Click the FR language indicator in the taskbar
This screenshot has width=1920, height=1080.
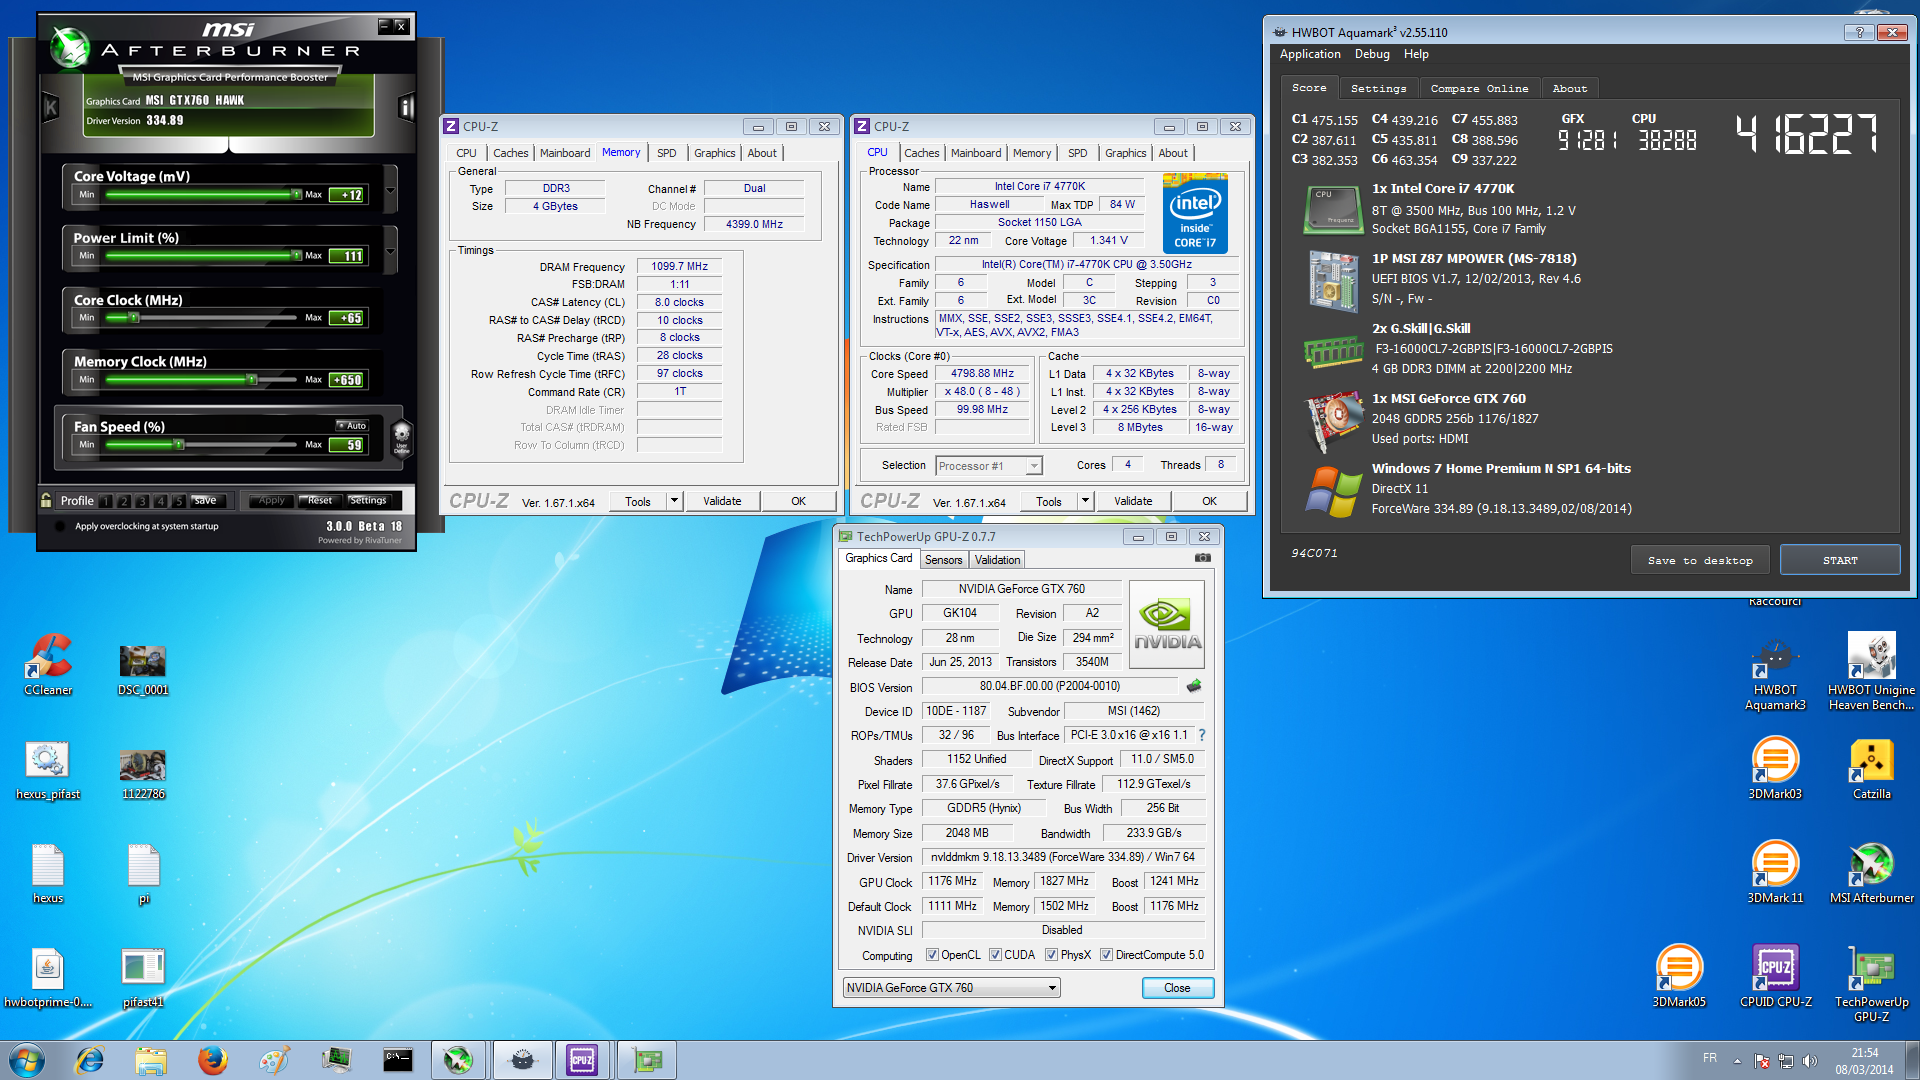coord(1710,1057)
